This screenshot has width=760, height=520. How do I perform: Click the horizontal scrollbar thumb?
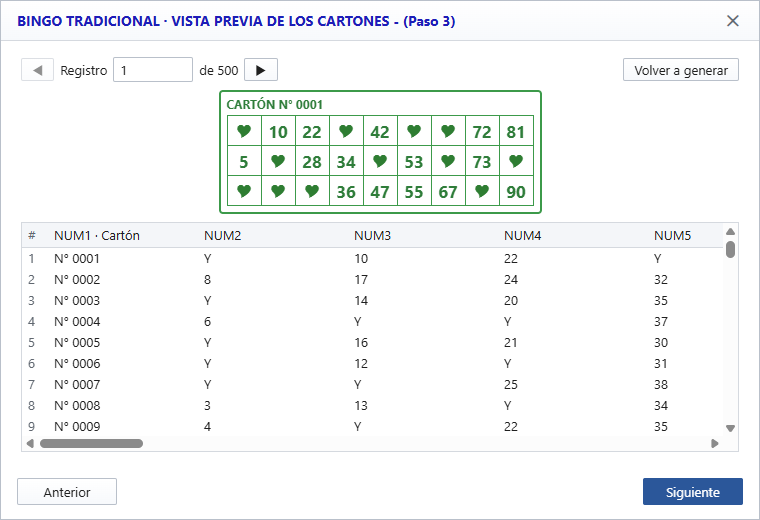pyautogui.click(x=91, y=443)
